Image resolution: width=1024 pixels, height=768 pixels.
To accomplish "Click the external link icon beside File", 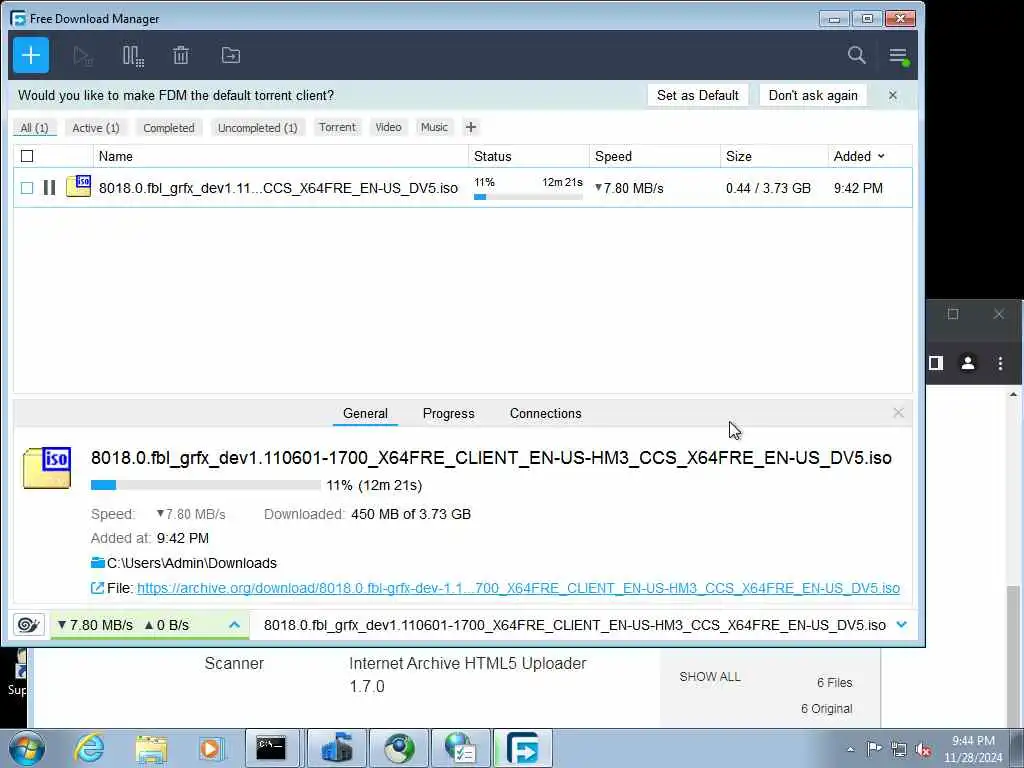I will [97, 588].
